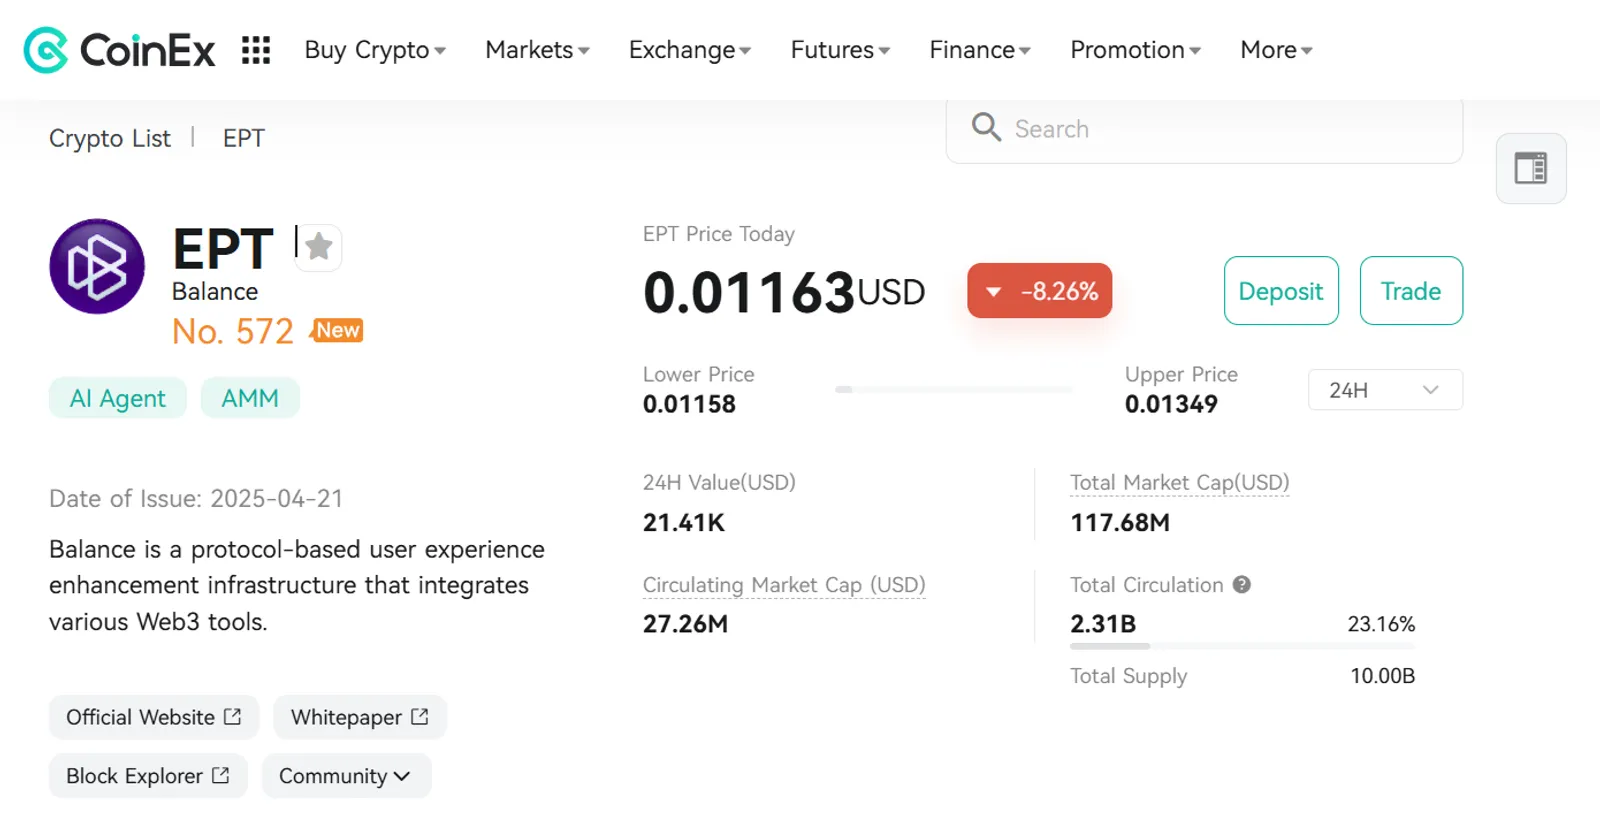Image resolution: width=1600 pixels, height=838 pixels.
Task: Go to Crypto List breadcrumb
Action: [x=110, y=138]
